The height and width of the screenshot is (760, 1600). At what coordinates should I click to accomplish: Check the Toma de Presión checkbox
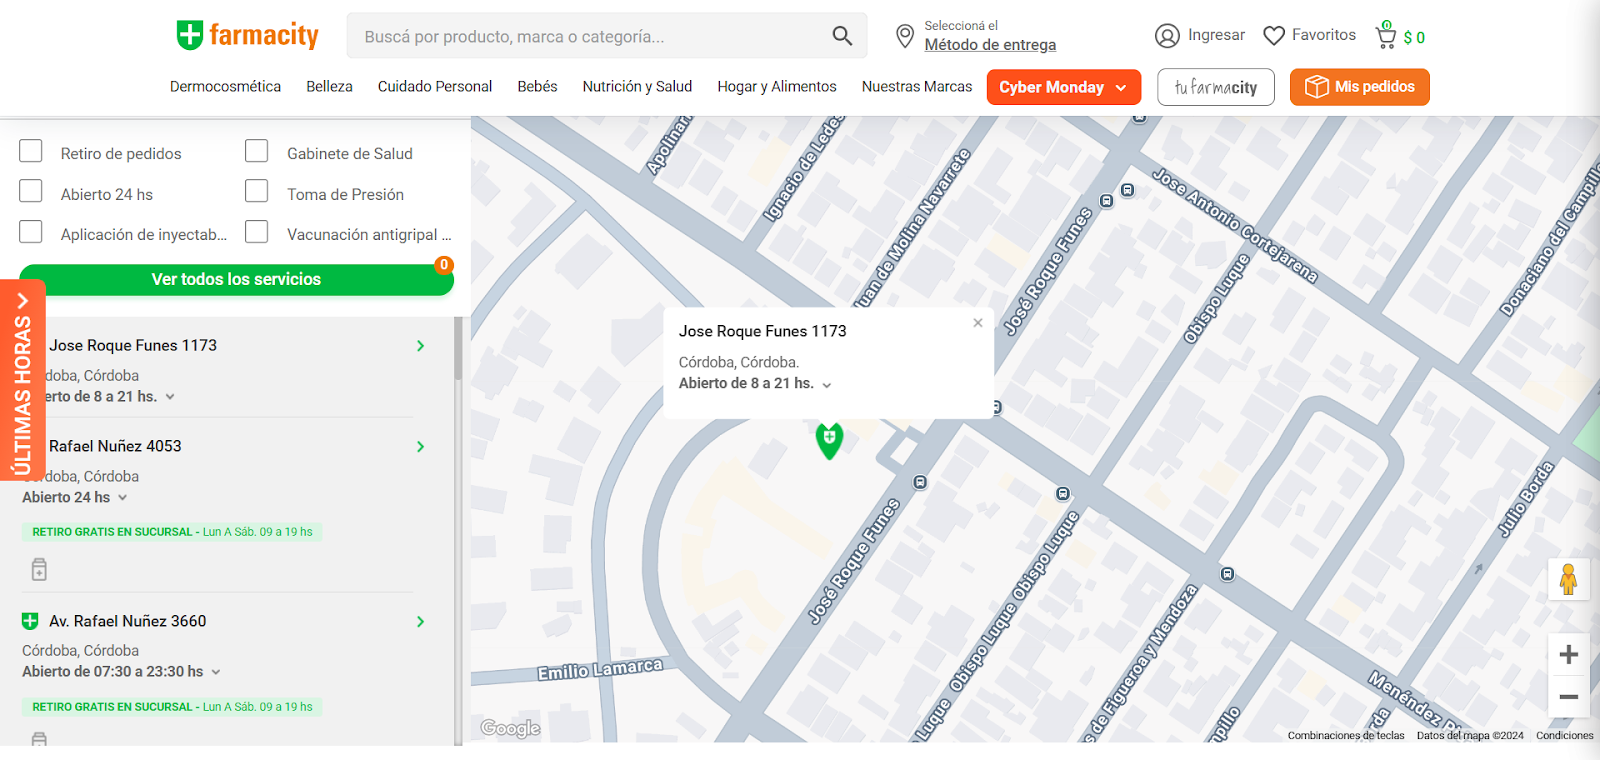[257, 191]
